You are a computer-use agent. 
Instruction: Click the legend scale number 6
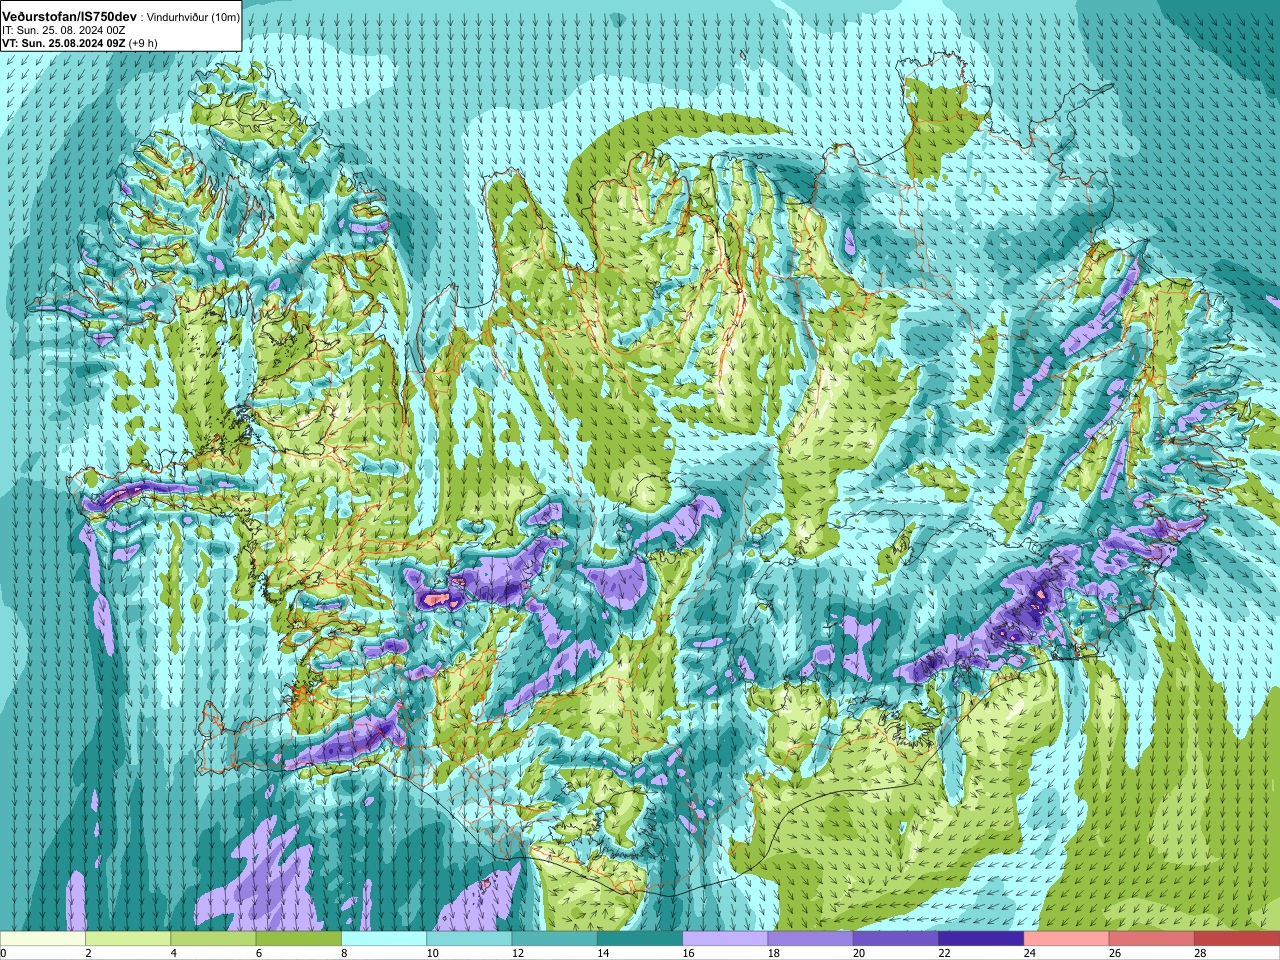258,953
